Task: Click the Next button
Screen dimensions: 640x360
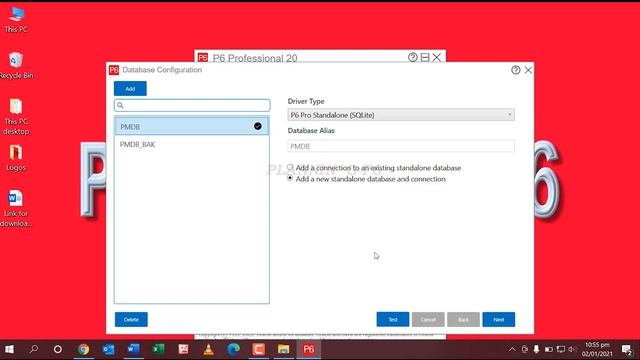Action: 498,320
